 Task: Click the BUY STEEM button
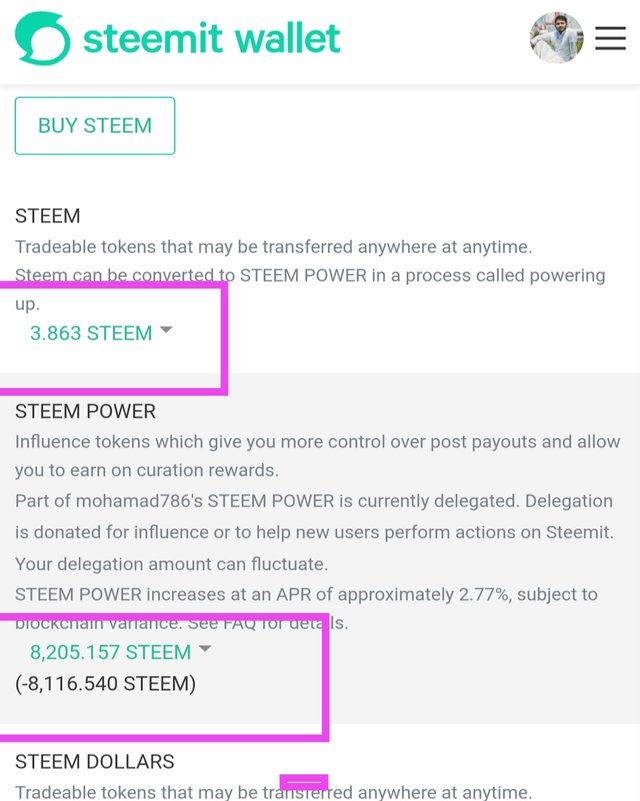95,126
